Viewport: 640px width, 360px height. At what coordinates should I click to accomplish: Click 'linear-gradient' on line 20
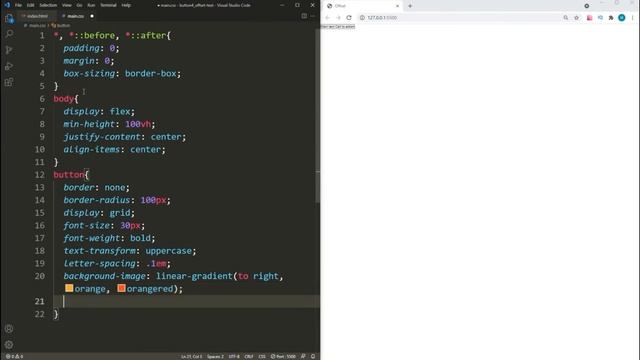[x=194, y=276]
